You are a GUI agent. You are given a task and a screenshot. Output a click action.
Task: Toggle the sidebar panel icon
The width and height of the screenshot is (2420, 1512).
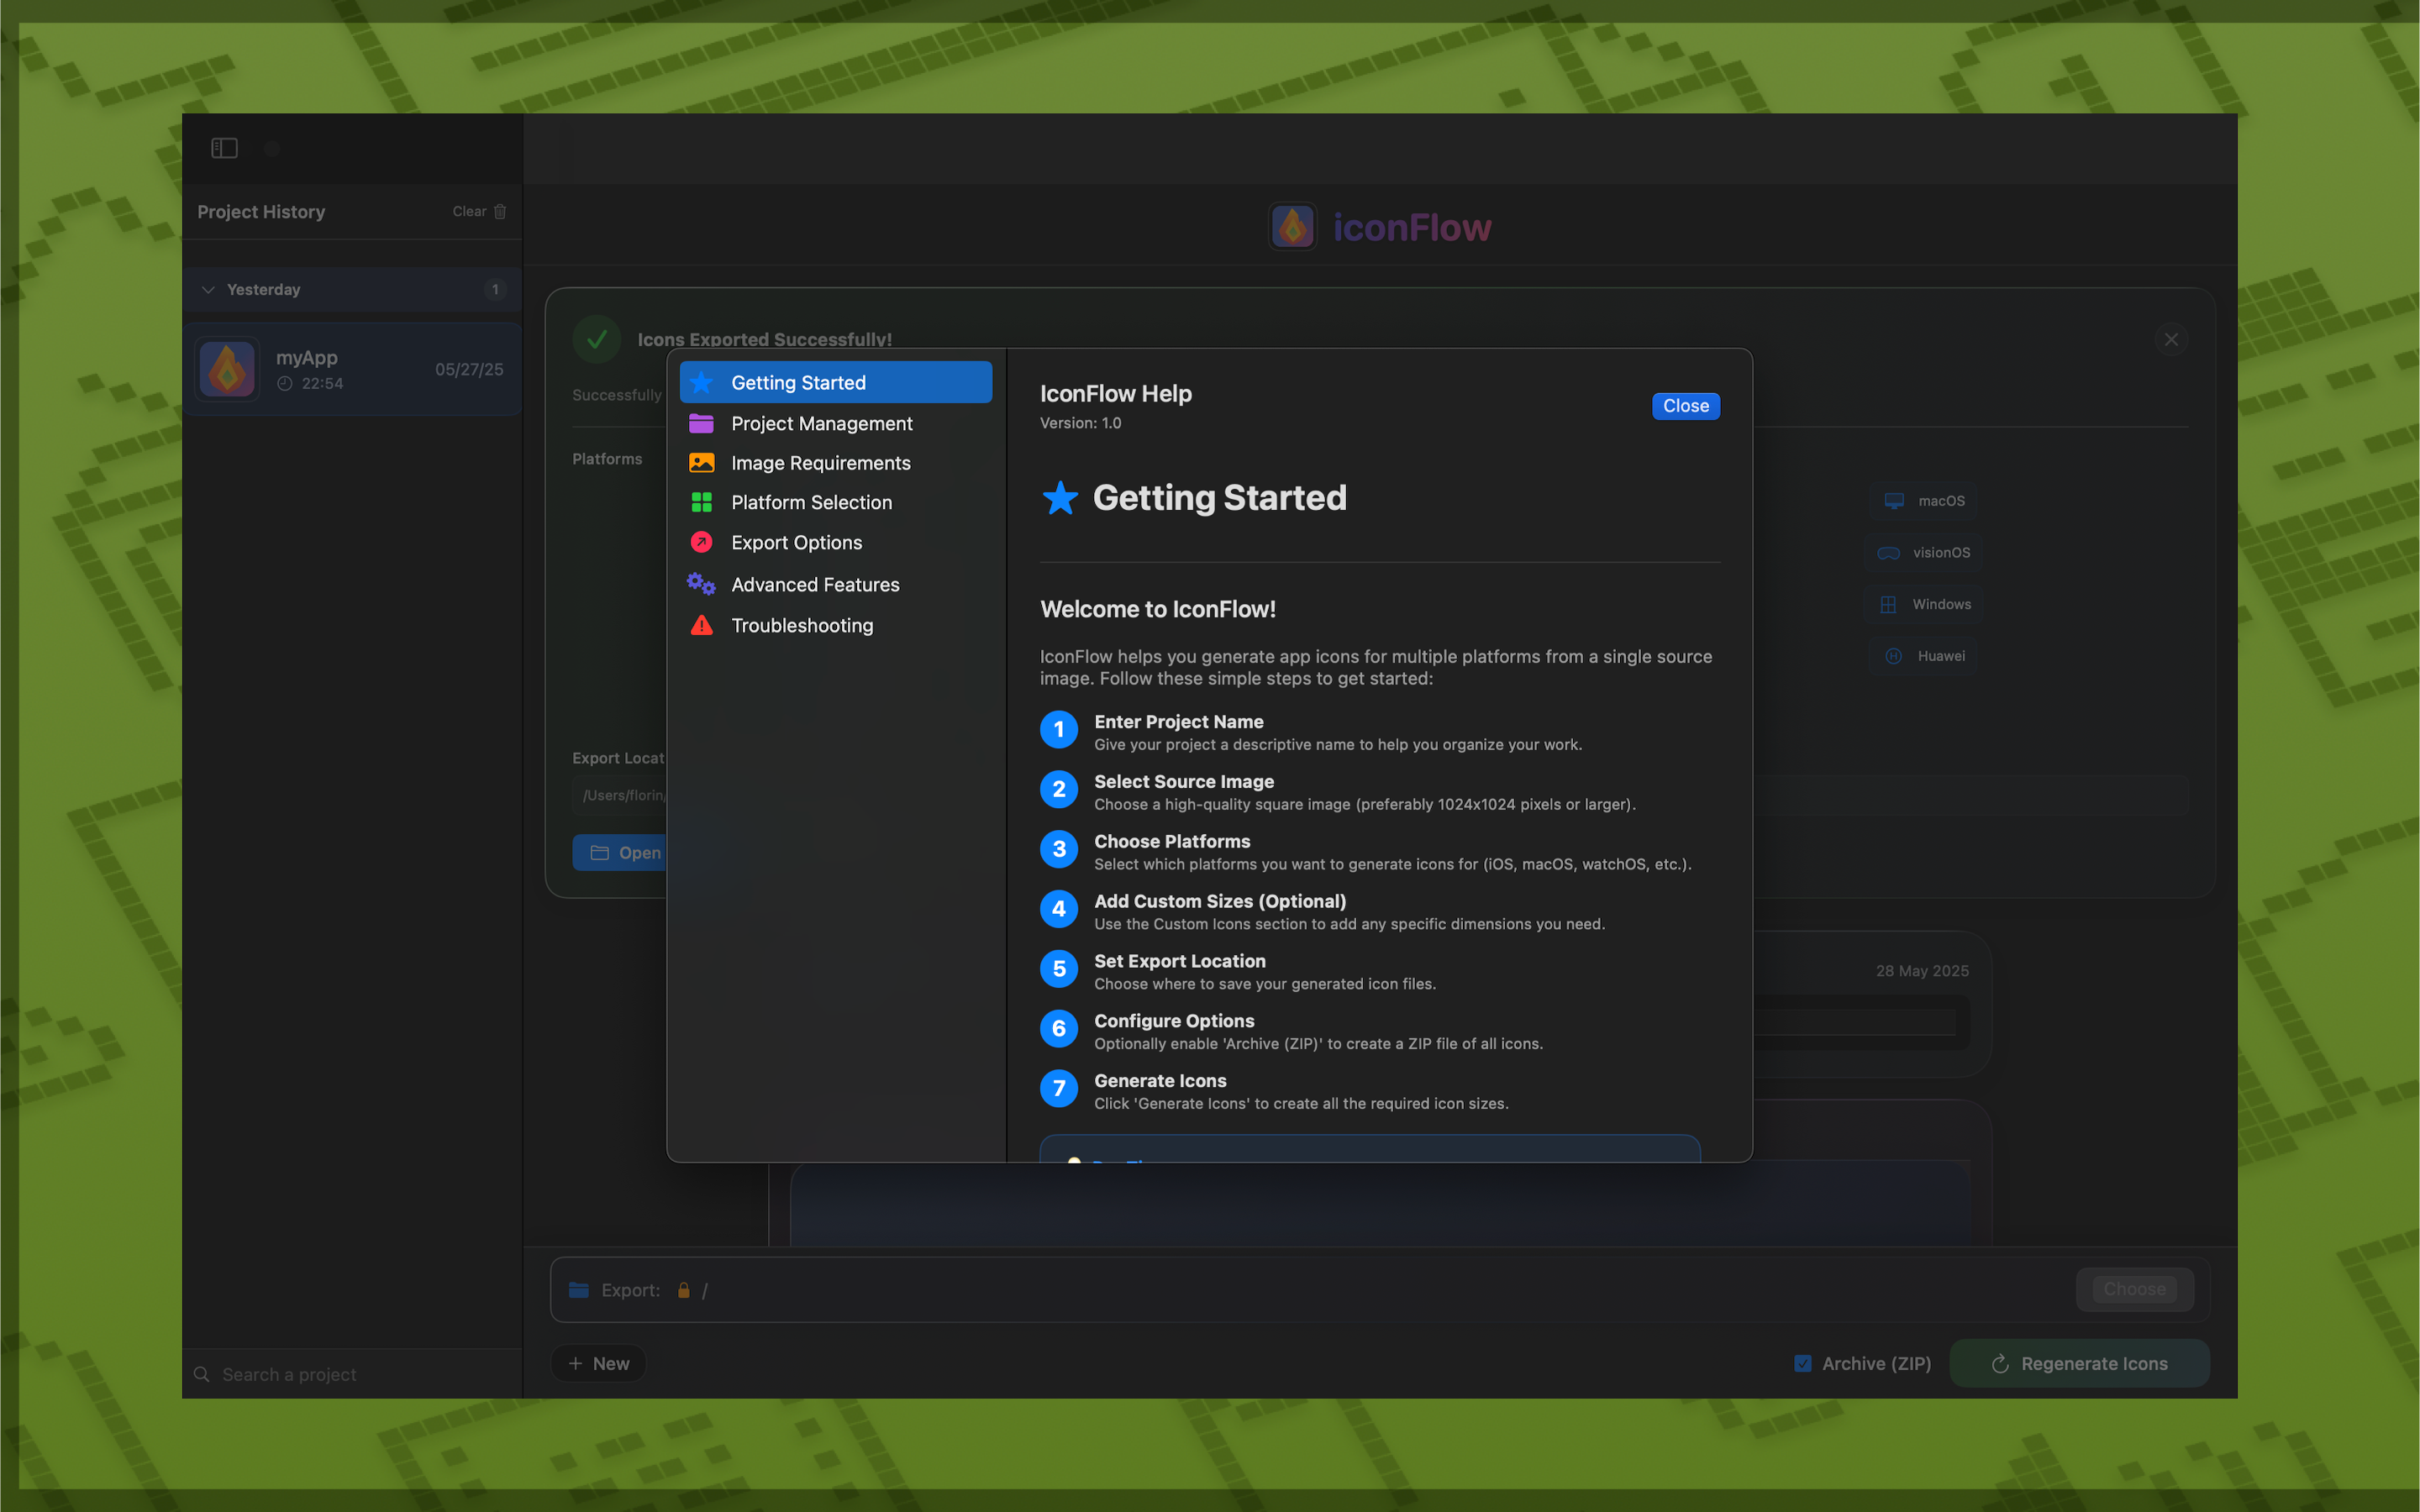224,148
